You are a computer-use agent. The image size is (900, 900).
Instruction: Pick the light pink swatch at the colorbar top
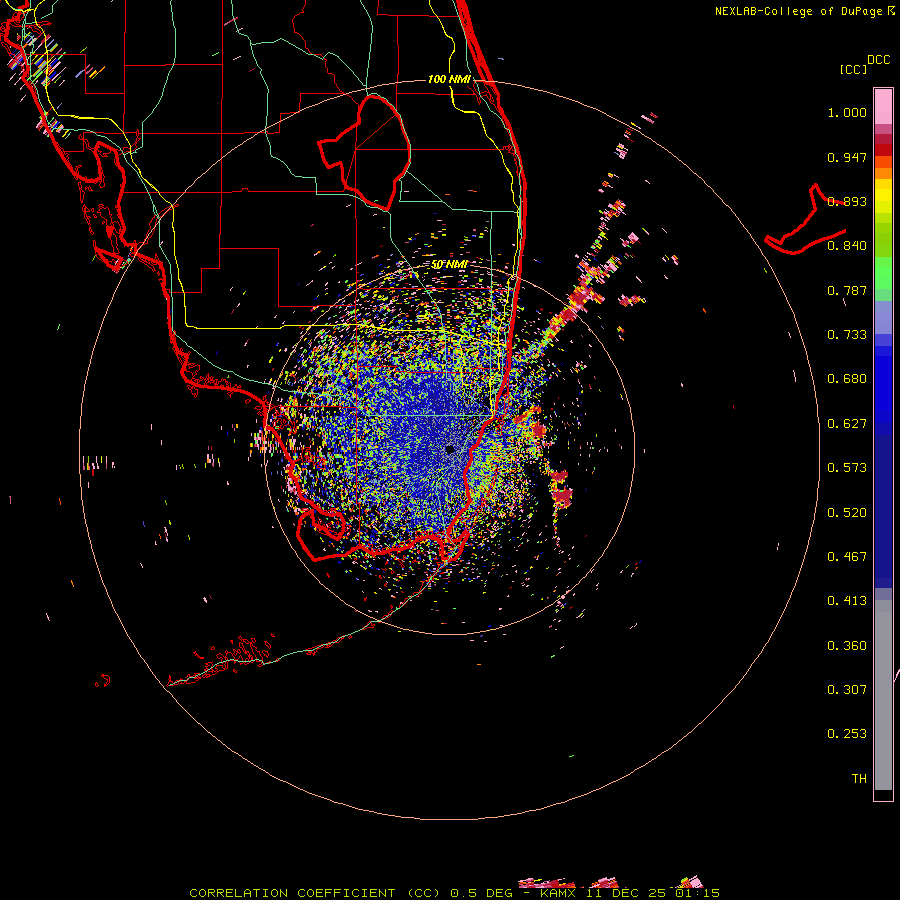click(x=883, y=106)
